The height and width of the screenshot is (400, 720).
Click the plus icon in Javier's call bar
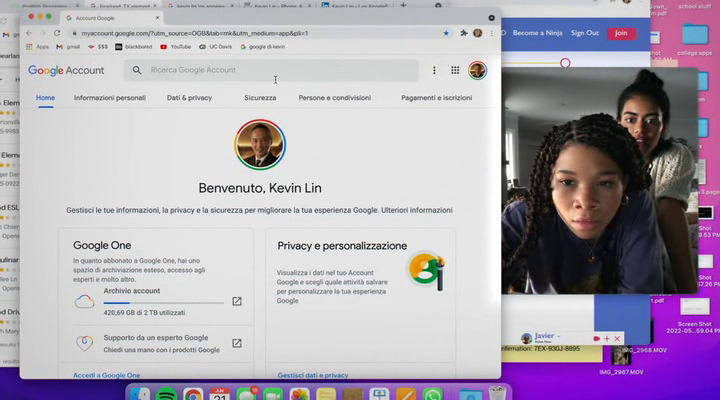click(607, 338)
